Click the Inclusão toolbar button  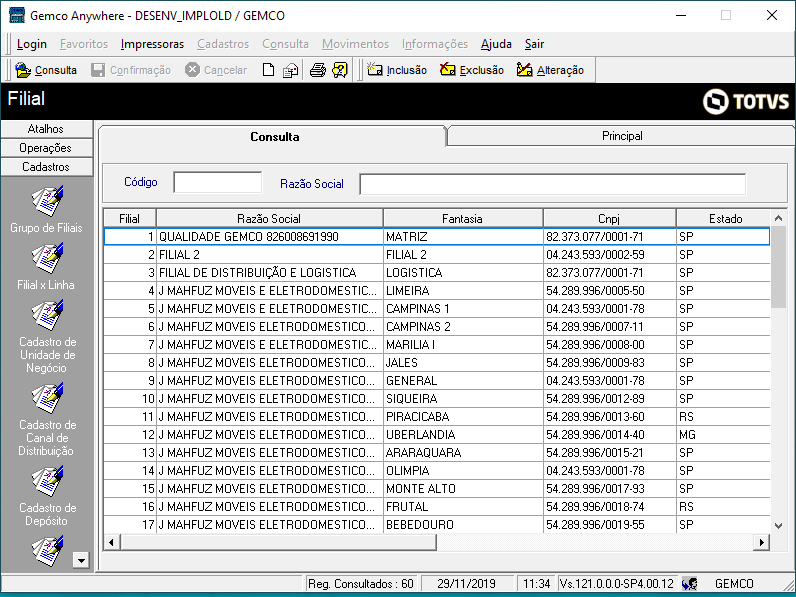(396, 70)
